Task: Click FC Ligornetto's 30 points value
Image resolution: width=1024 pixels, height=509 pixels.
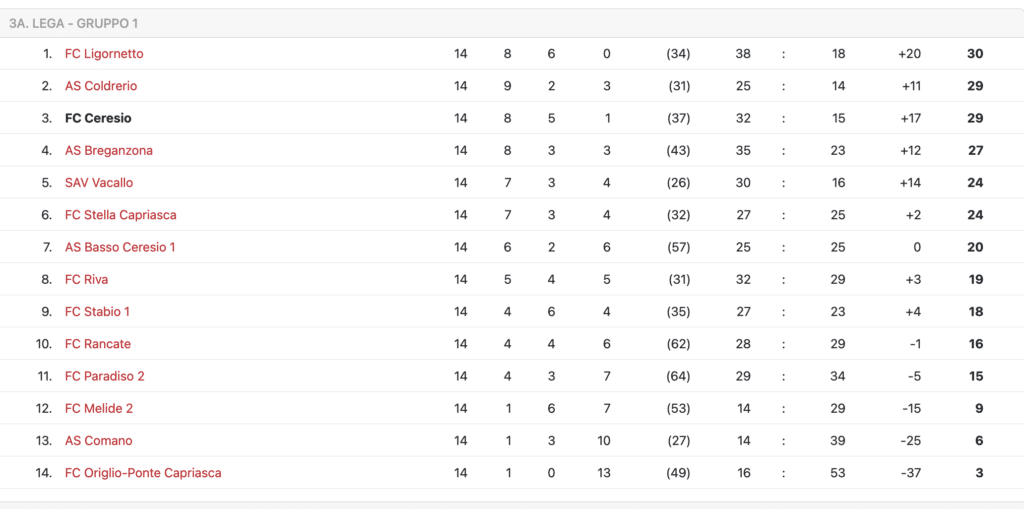Action: tap(975, 54)
